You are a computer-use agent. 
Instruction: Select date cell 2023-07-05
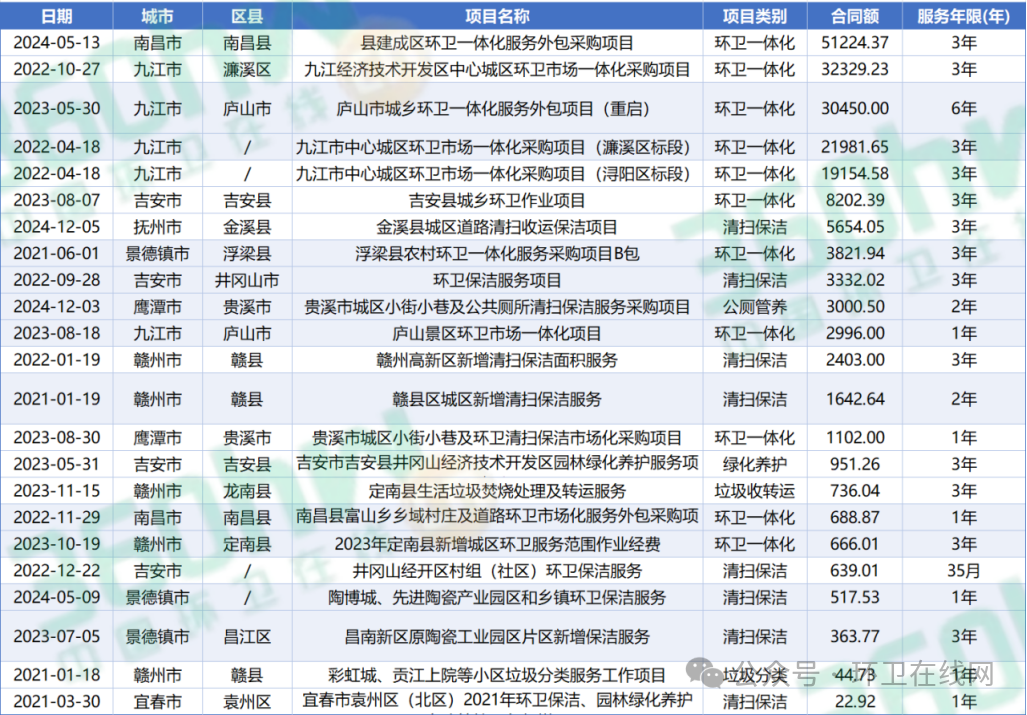(56, 636)
